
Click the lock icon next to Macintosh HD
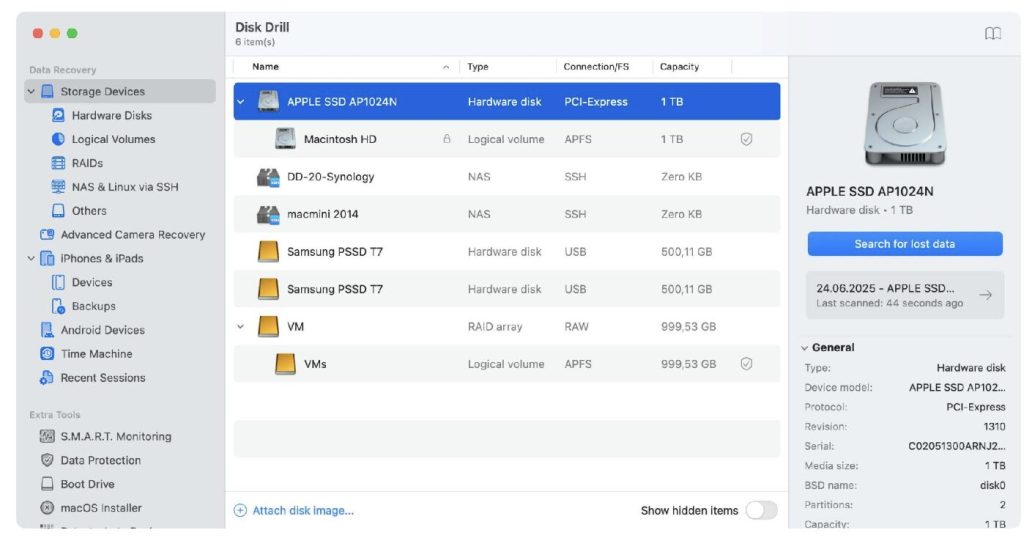coord(447,139)
